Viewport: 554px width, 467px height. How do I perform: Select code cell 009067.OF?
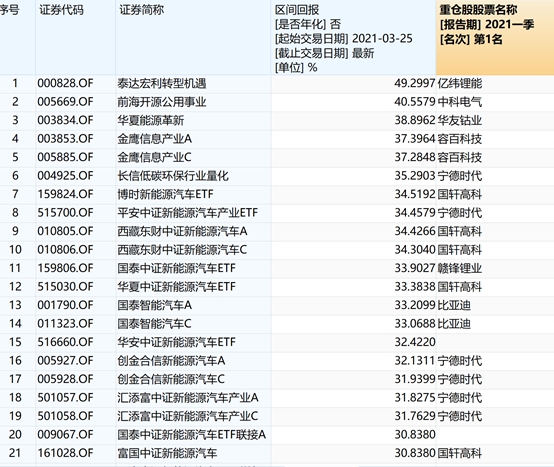click(x=65, y=434)
